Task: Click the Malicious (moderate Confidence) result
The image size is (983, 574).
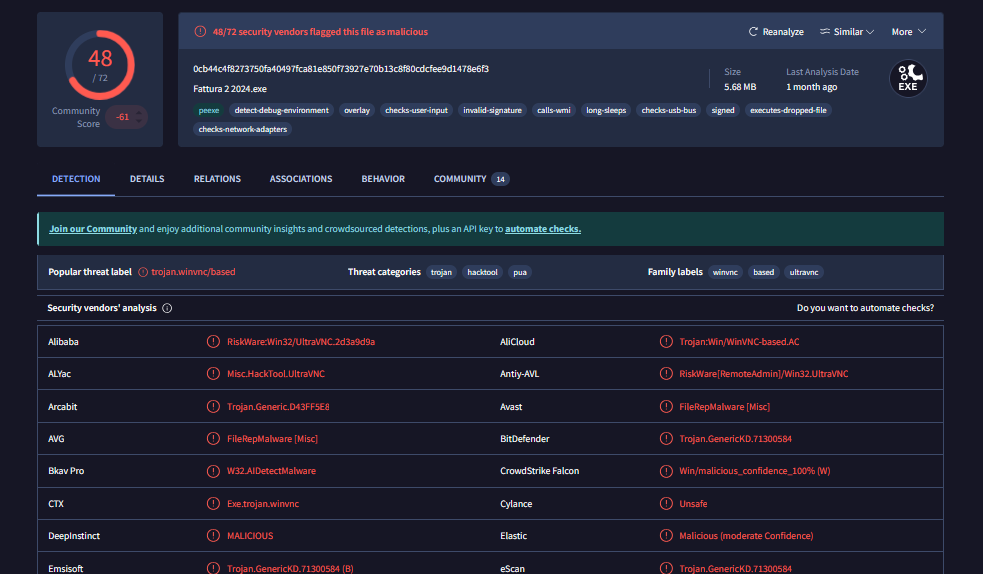Action: point(746,536)
